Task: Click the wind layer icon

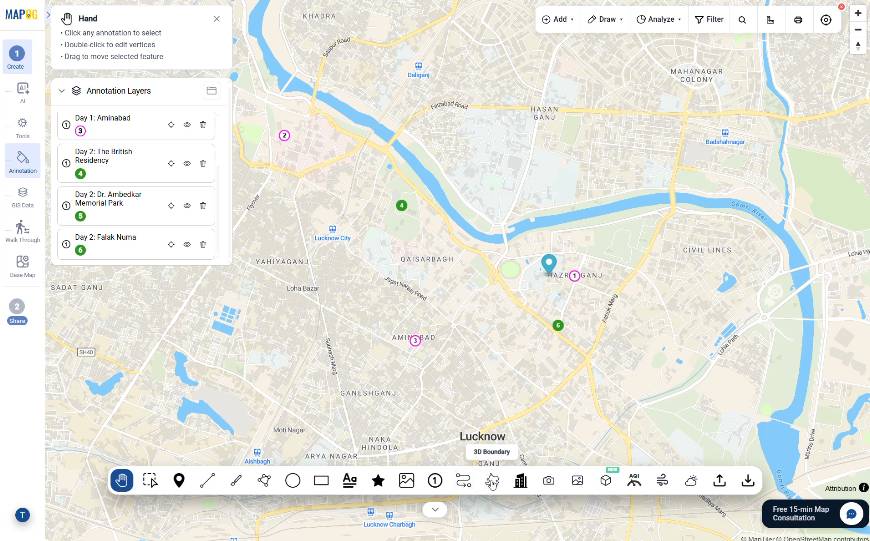Action: [x=662, y=481]
